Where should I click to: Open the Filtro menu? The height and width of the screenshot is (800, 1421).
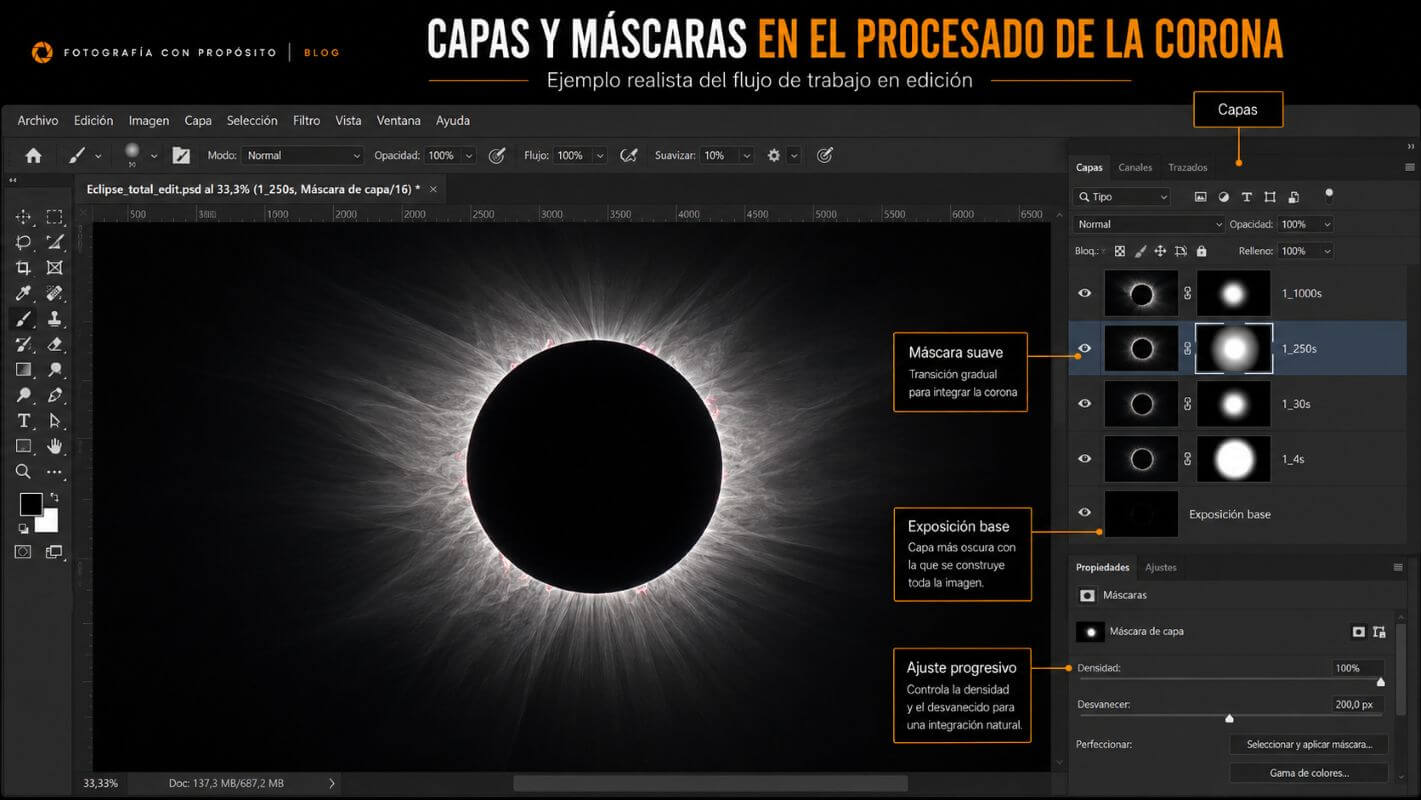pyautogui.click(x=307, y=120)
